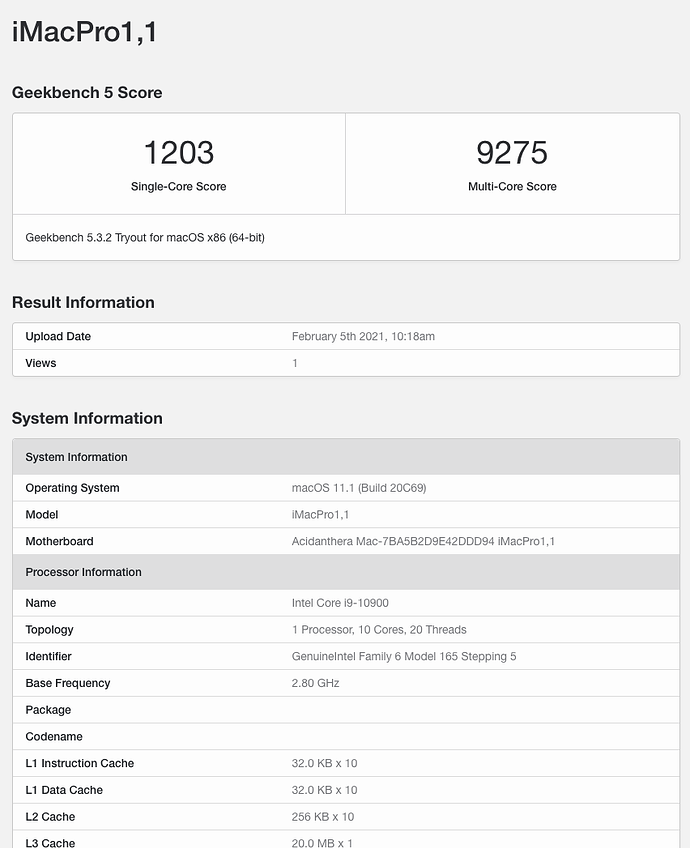Select the Multi-Core Score label
Image resolution: width=690 pixels, height=848 pixels.
pos(512,187)
